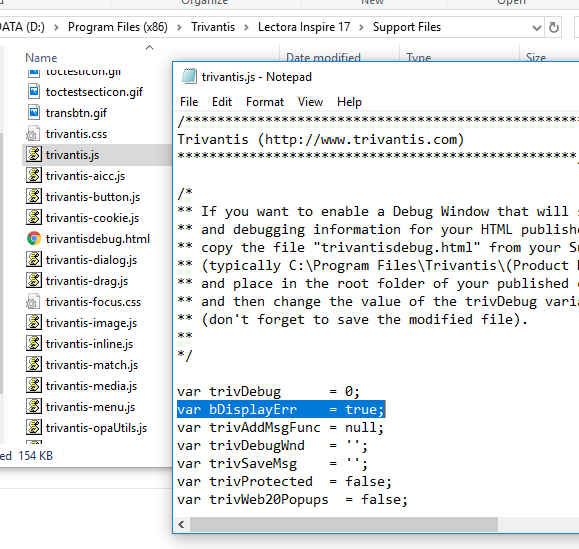The image size is (579, 549).
Task: Go to the Trivantis breadcrumb folder
Action: click(213, 27)
